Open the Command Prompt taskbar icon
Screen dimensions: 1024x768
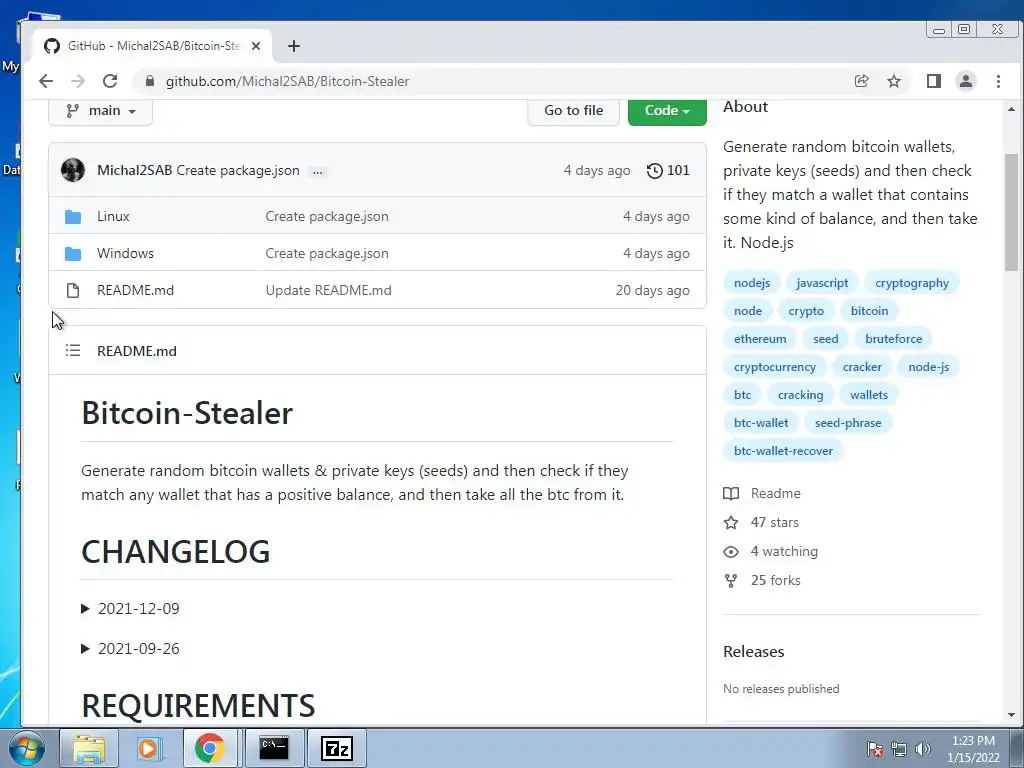coord(274,748)
